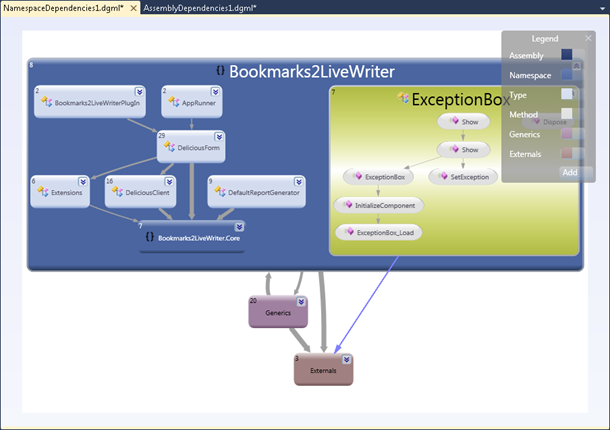610x430 pixels.
Task: Click the Dispose method icon
Action: [x=535, y=122]
